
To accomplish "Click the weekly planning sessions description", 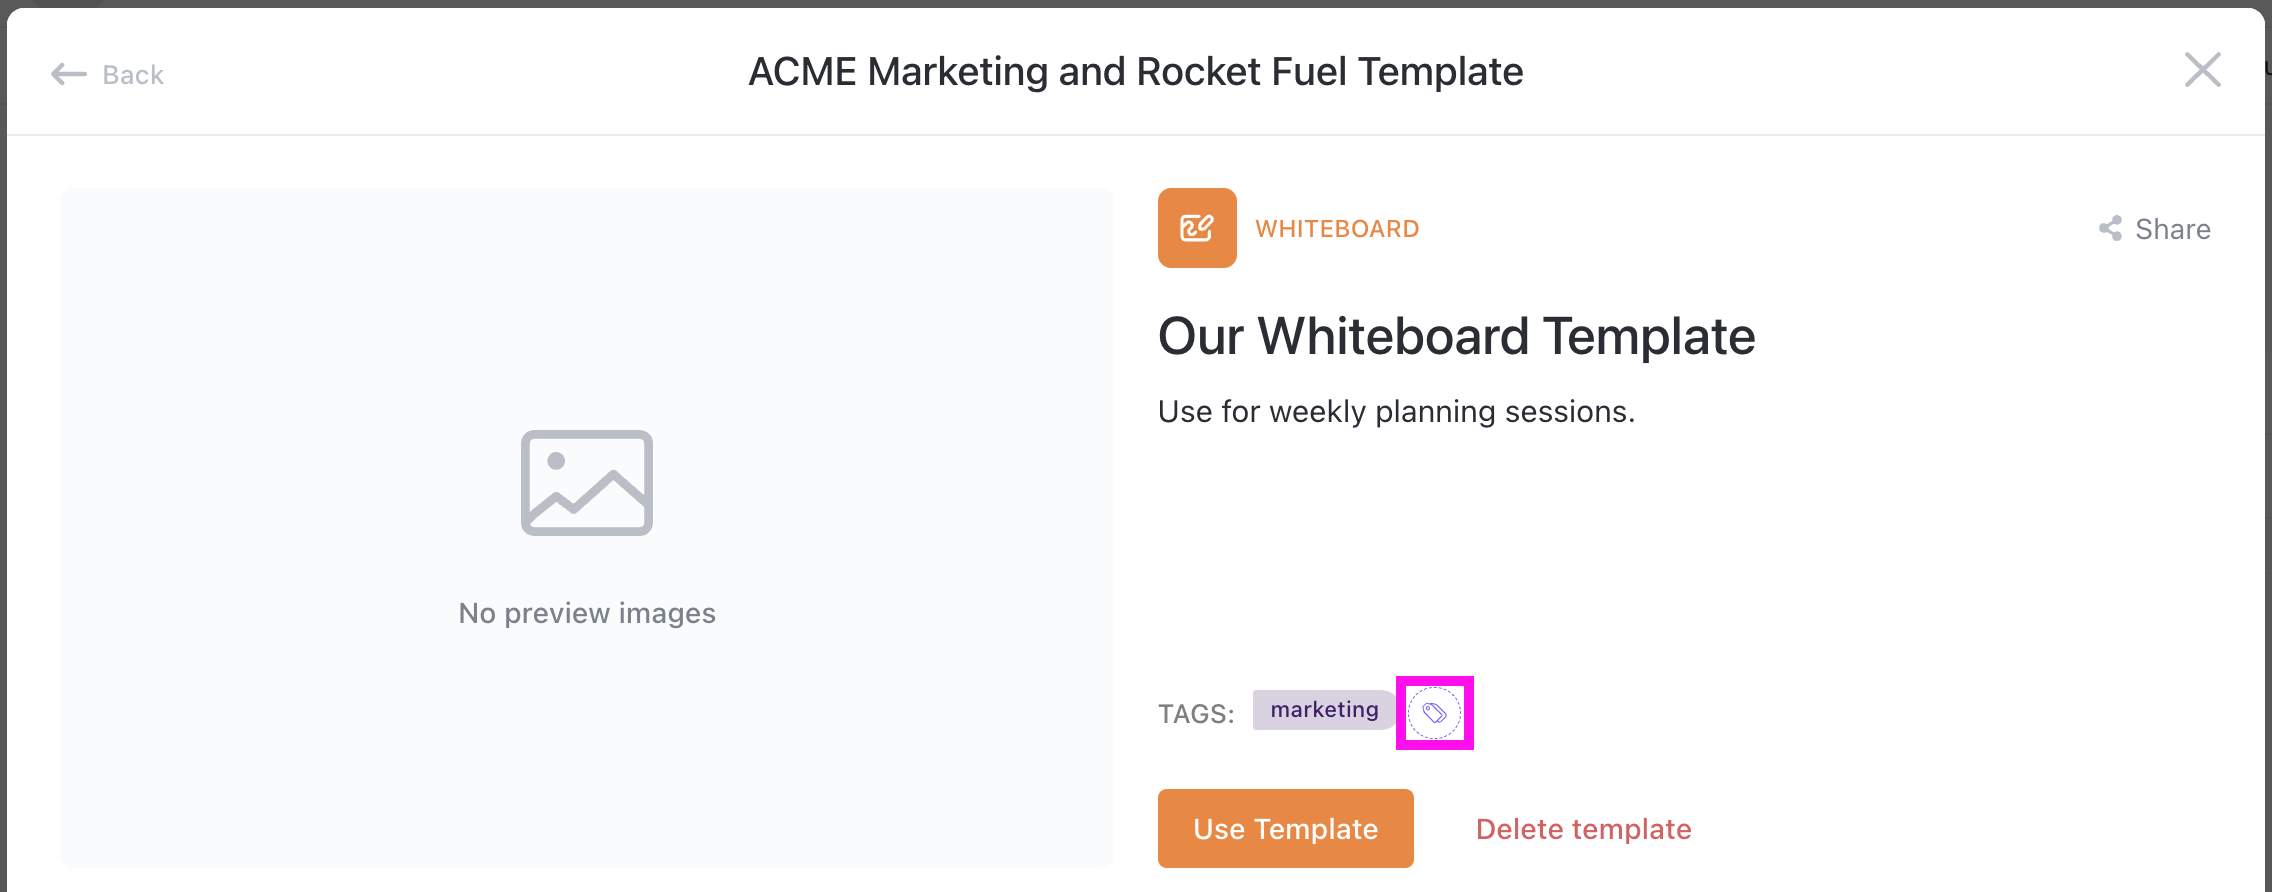I will coord(1396,411).
